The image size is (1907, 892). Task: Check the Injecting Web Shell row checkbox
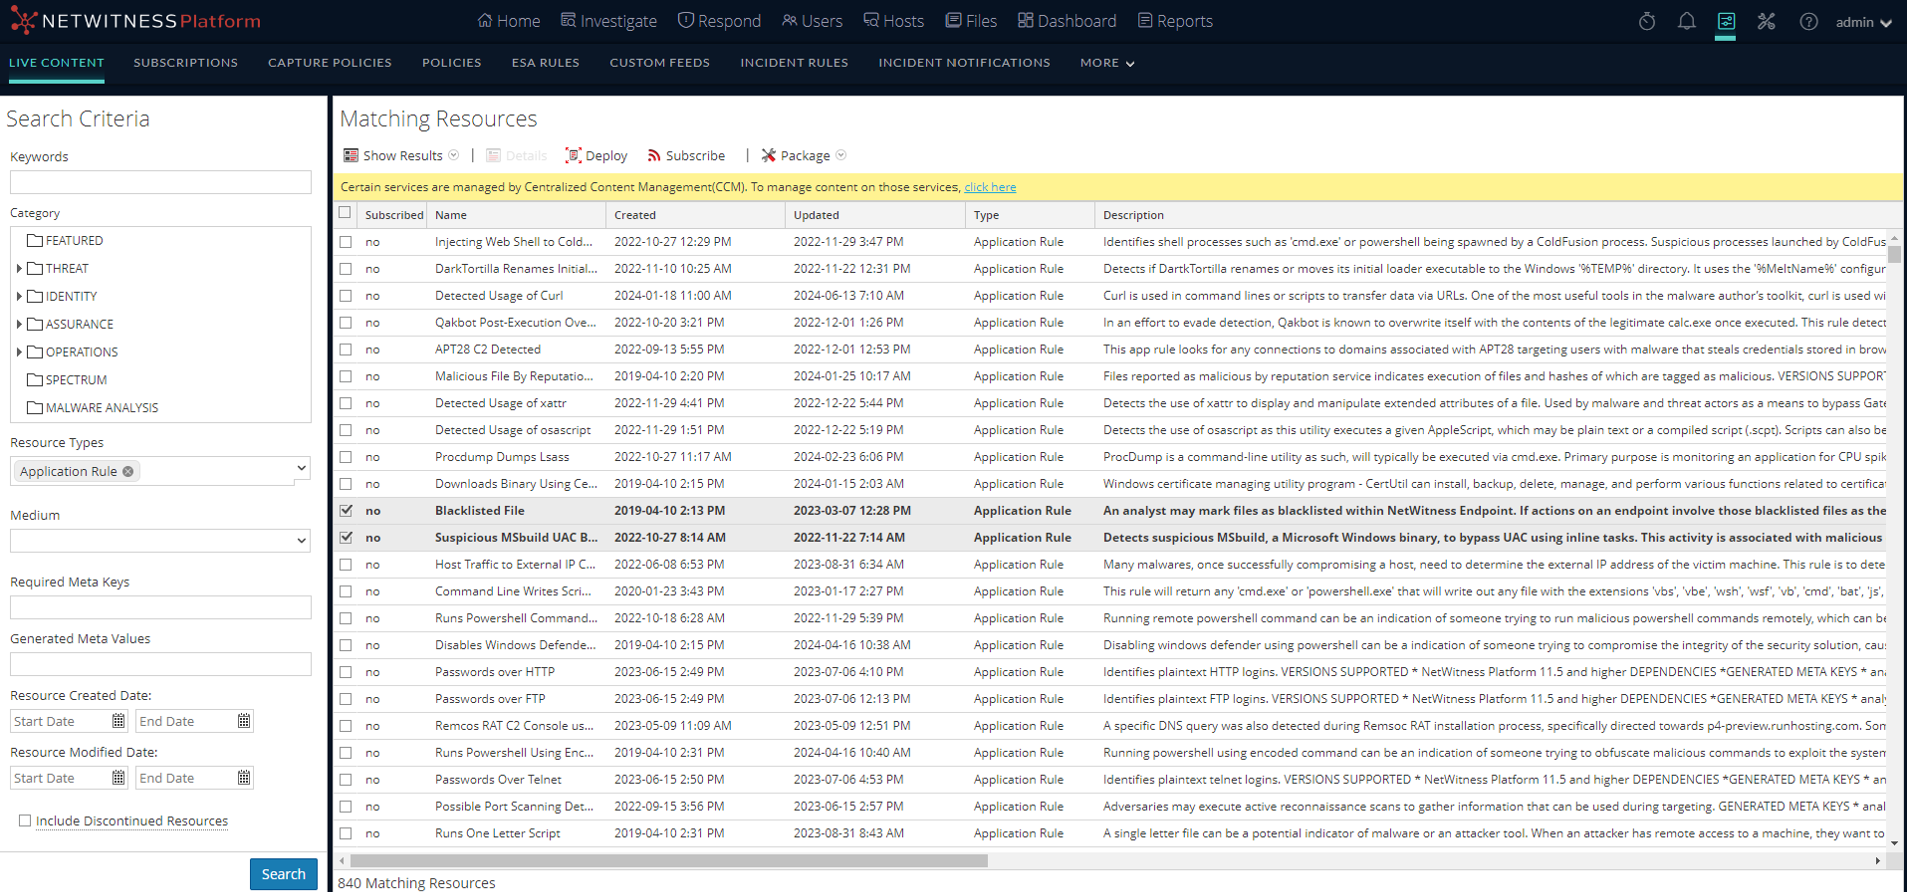(346, 242)
